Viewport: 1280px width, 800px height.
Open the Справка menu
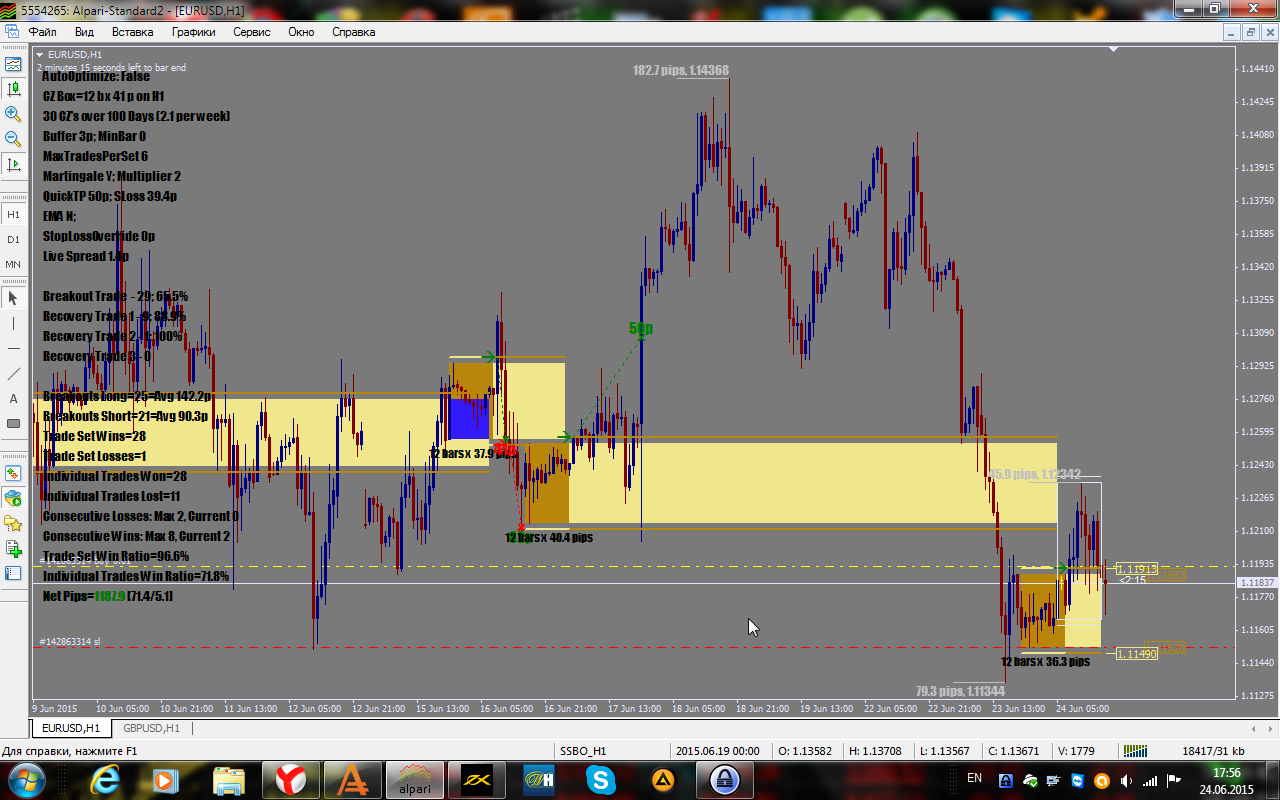353,32
